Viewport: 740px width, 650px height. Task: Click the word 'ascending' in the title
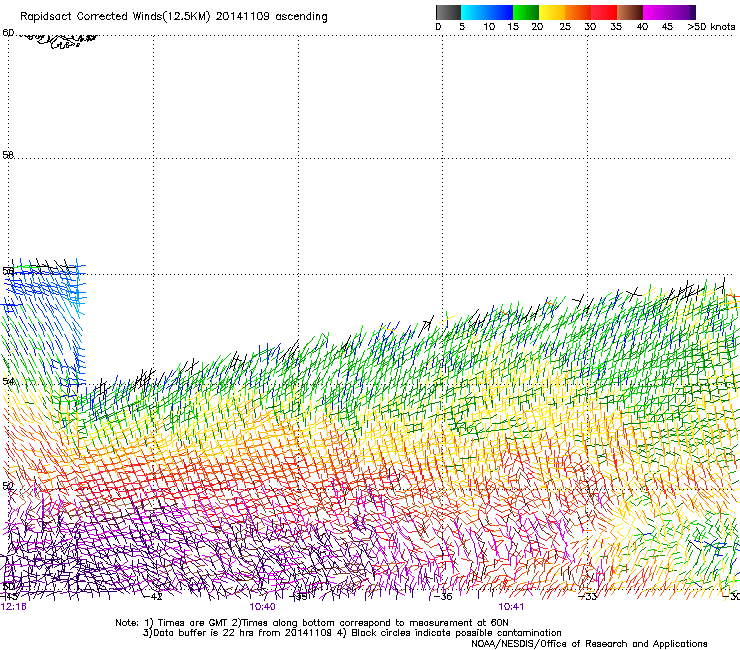tap(302, 17)
